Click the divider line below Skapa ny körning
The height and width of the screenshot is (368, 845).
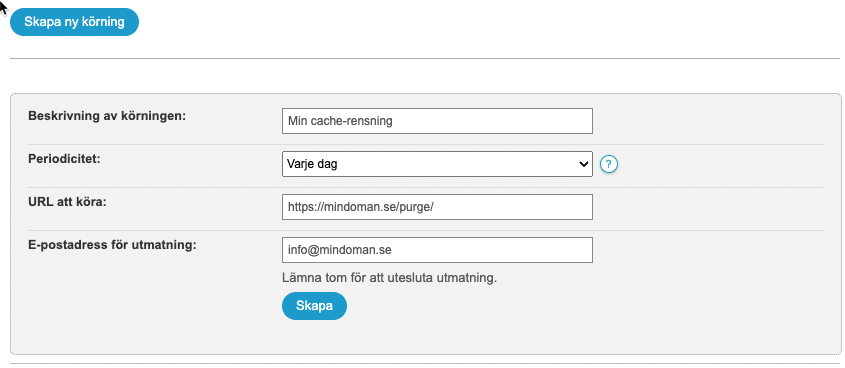click(x=425, y=58)
